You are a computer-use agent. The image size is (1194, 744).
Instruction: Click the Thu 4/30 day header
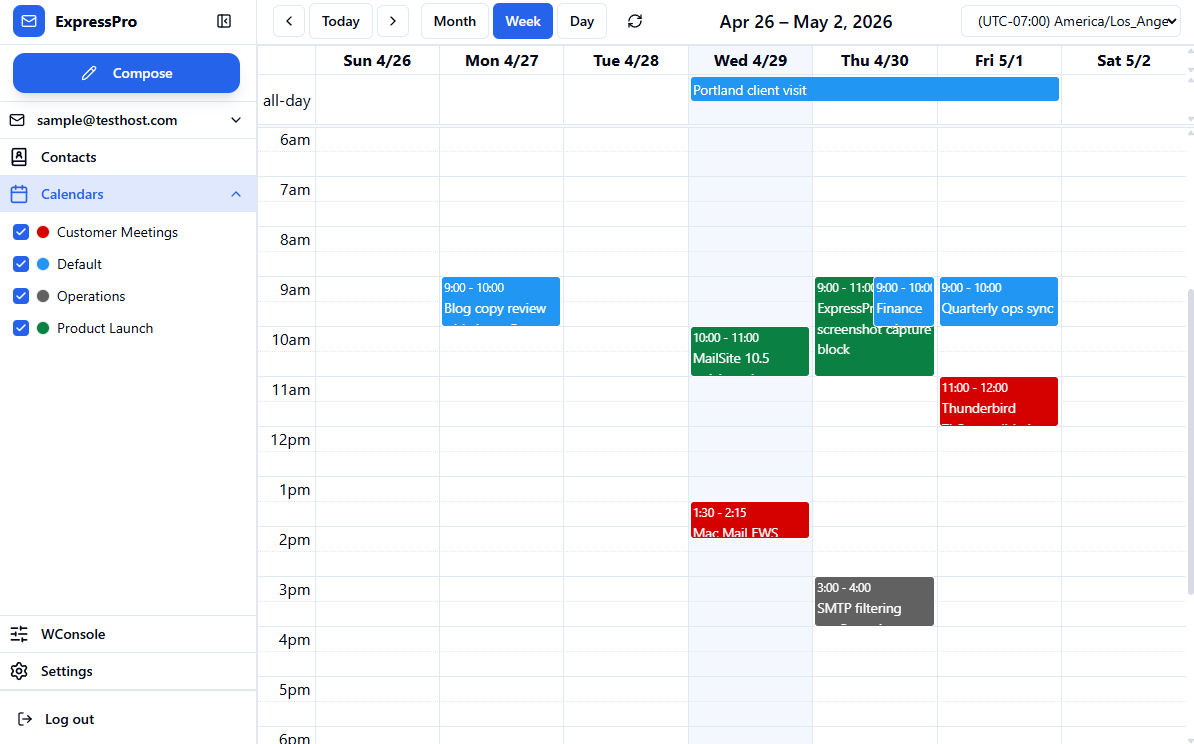click(875, 61)
